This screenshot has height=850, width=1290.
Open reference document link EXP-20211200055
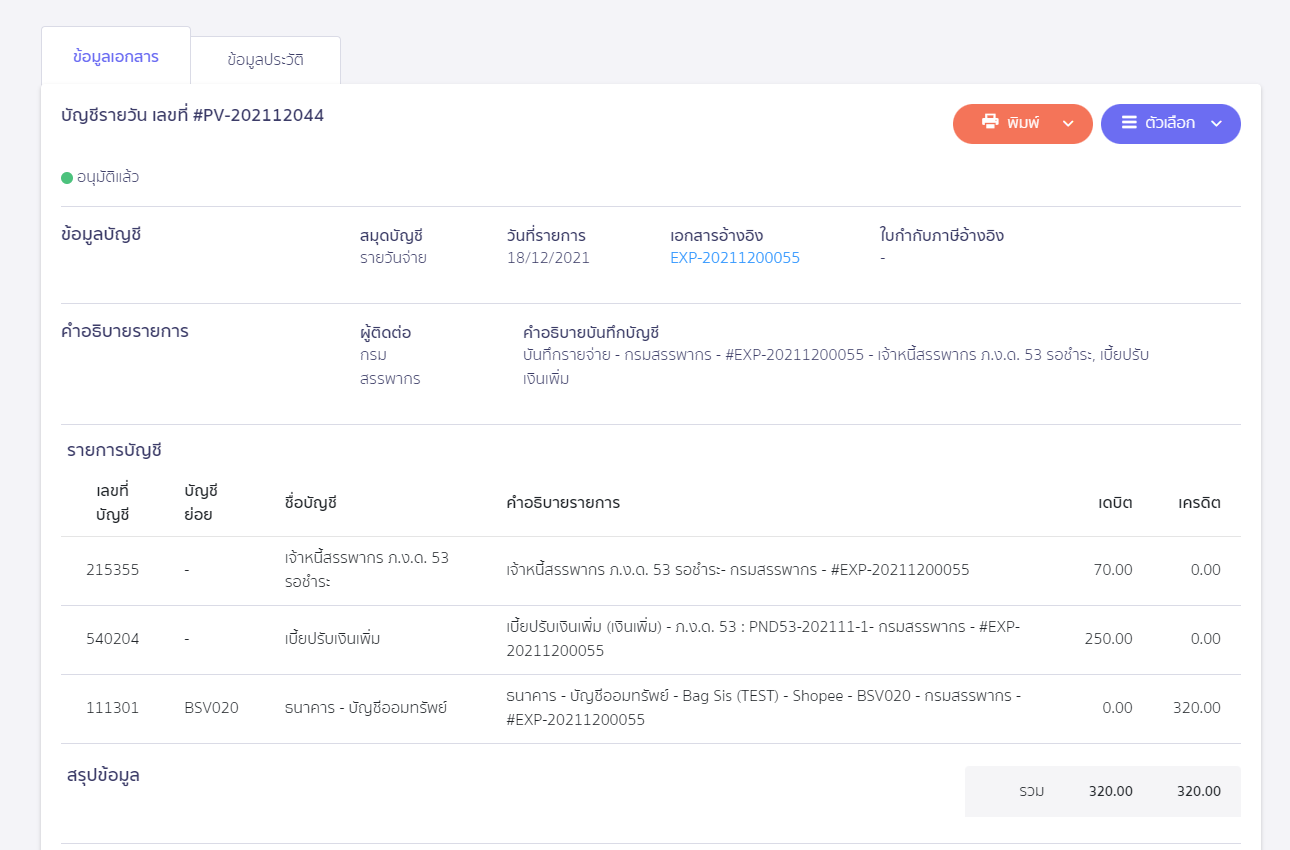click(x=734, y=258)
